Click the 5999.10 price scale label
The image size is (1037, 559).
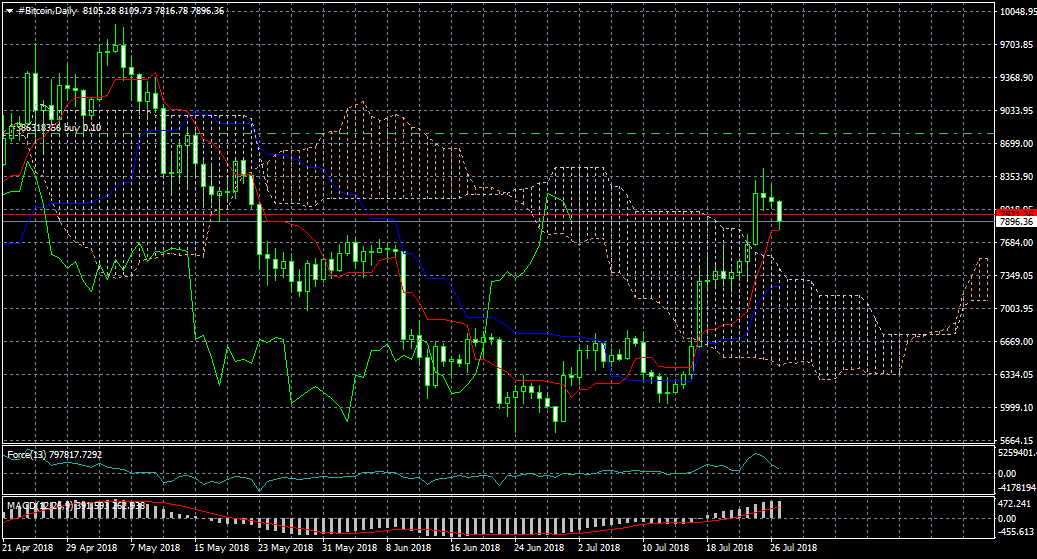pos(1016,408)
